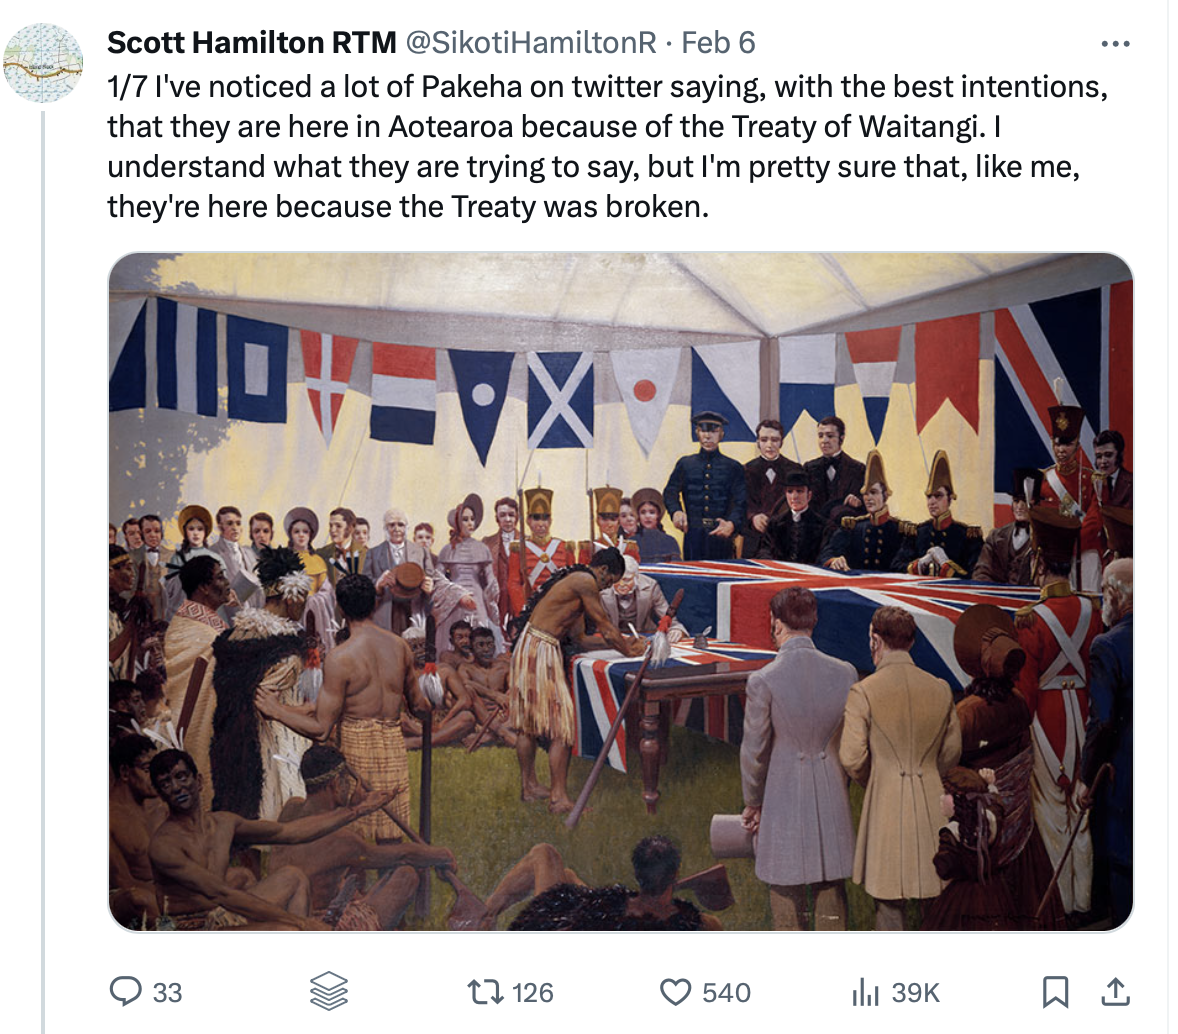
Task: Click the tweet text about the Treaty of Waitangi
Action: pos(607,147)
